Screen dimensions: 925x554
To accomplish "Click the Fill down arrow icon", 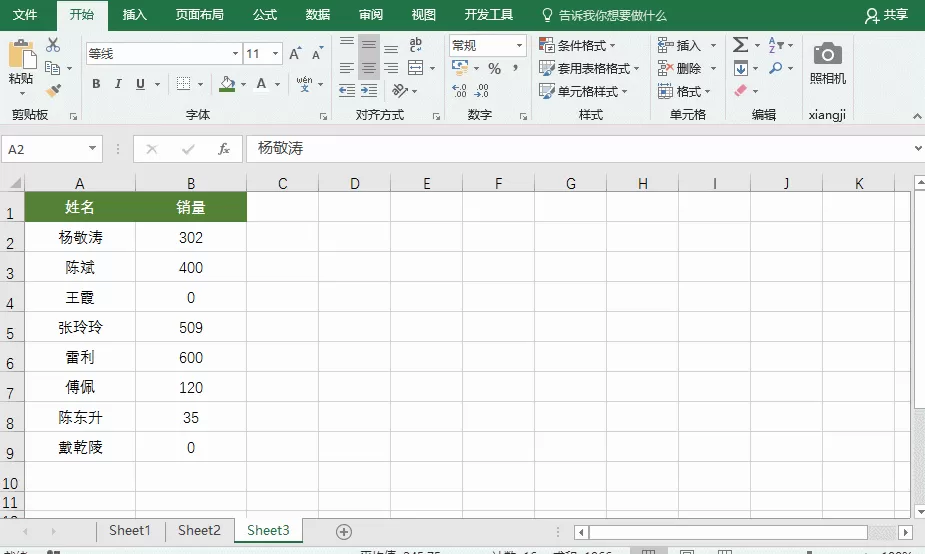I will point(741,68).
